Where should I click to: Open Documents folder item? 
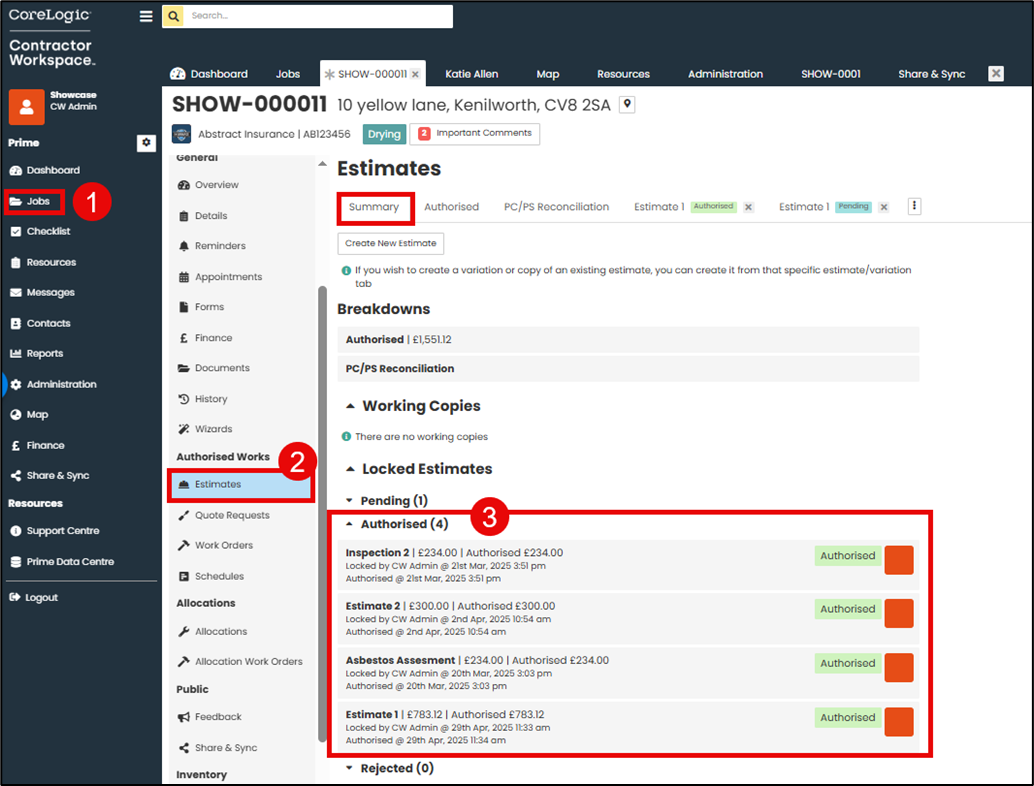214,368
